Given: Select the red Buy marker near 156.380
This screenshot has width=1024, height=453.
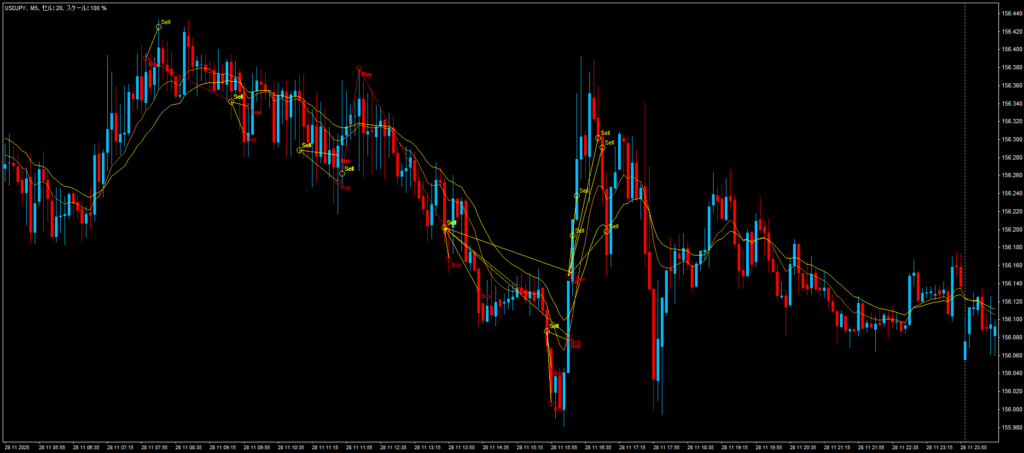Looking at the screenshot, I should pyautogui.click(x=359, y=69).
